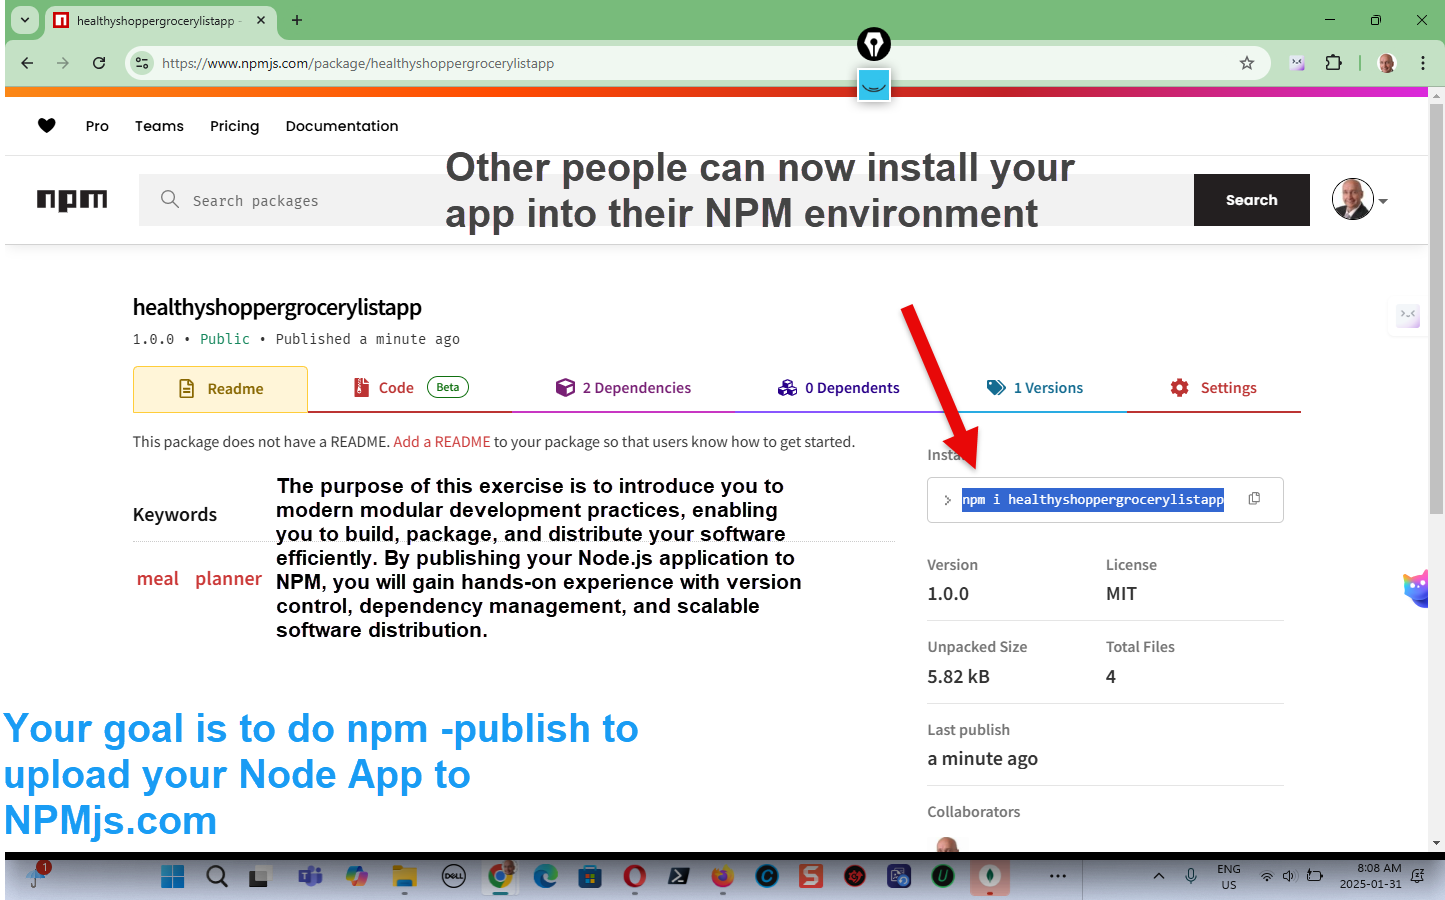1445x900 pixels.
Task: Click the black Search button
Action: click(x=1251, y=200)
